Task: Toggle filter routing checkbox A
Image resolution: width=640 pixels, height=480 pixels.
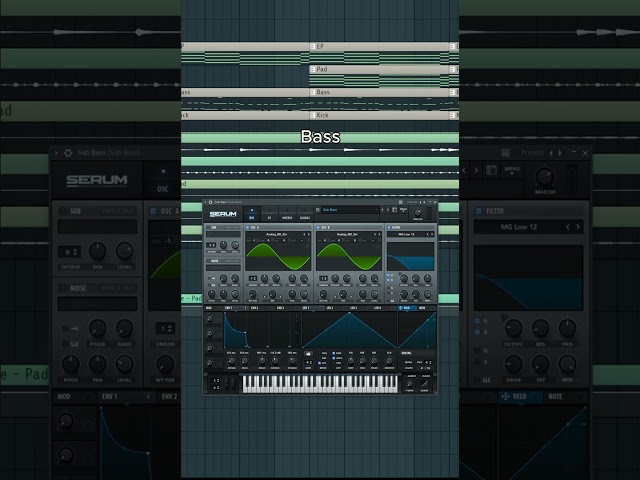Action: 388,275
